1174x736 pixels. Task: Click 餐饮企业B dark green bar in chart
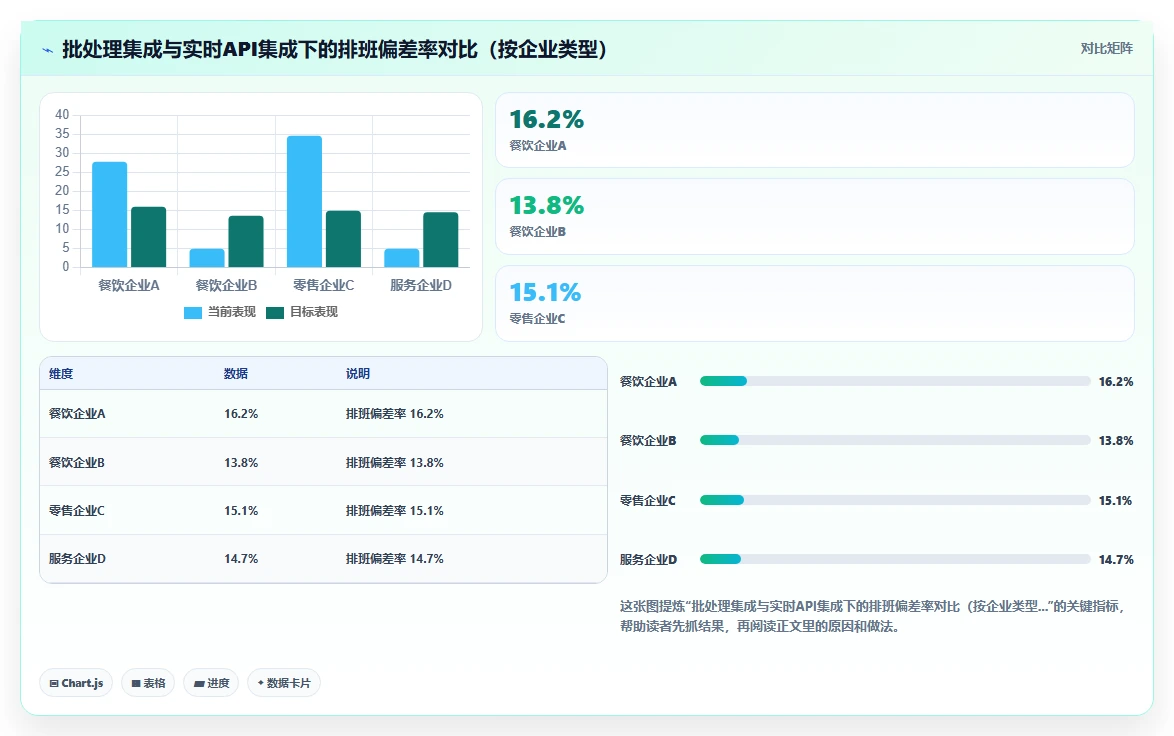(246, 241)
